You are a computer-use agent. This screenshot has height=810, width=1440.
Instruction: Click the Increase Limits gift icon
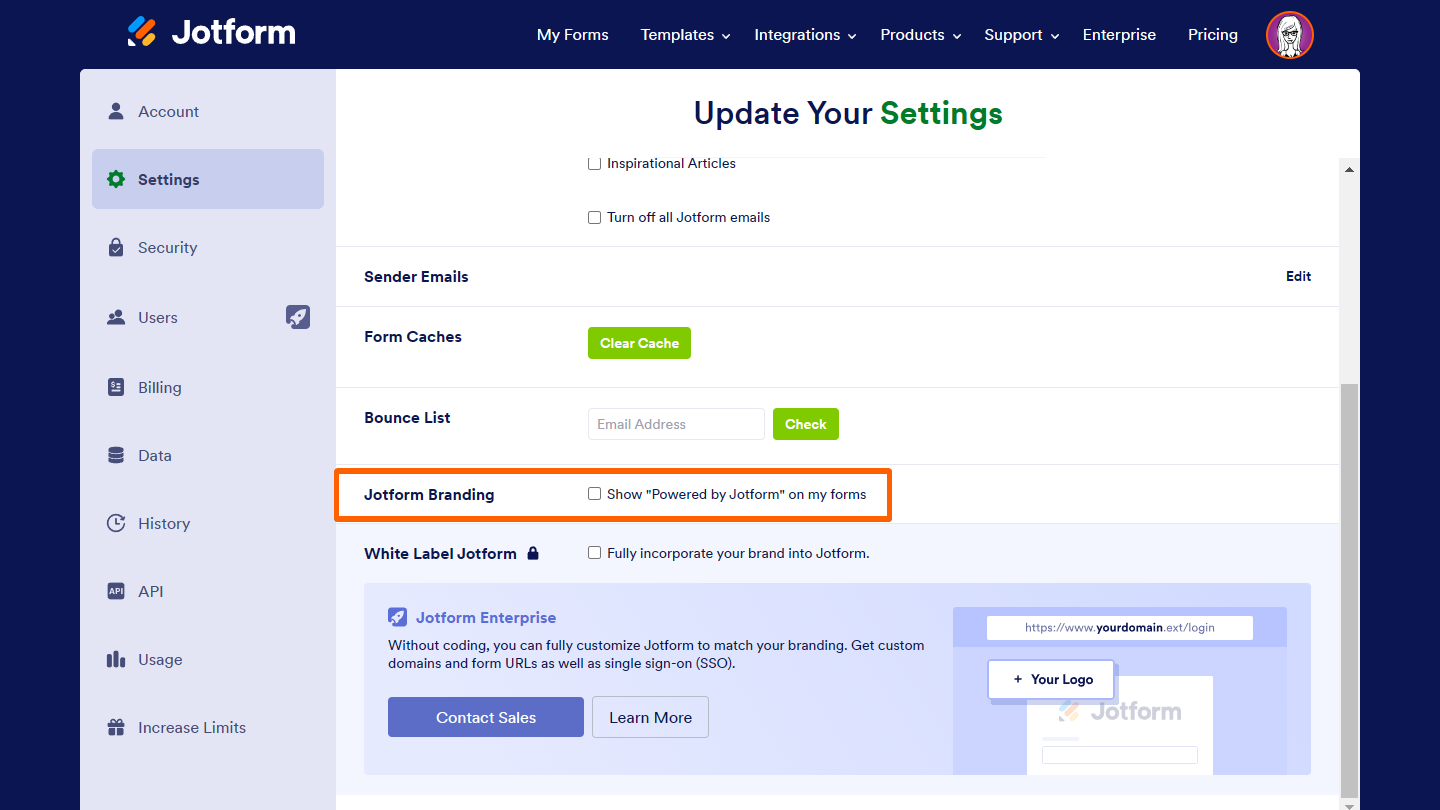(x=116, y=727)
